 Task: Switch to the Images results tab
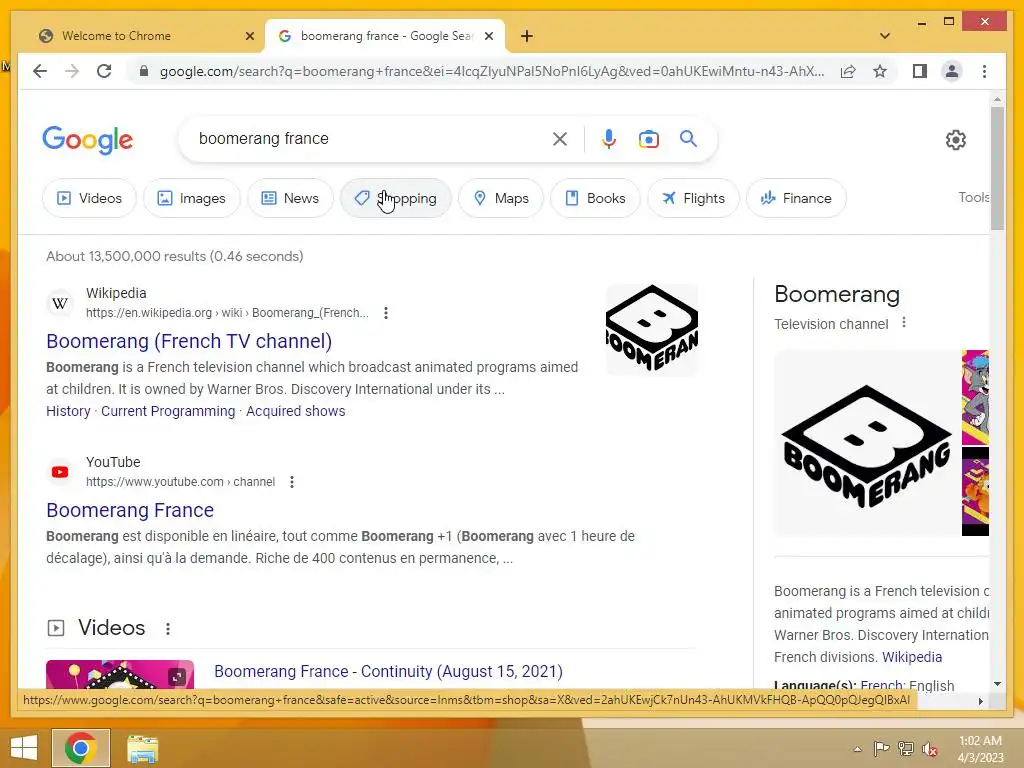(192, 198)
